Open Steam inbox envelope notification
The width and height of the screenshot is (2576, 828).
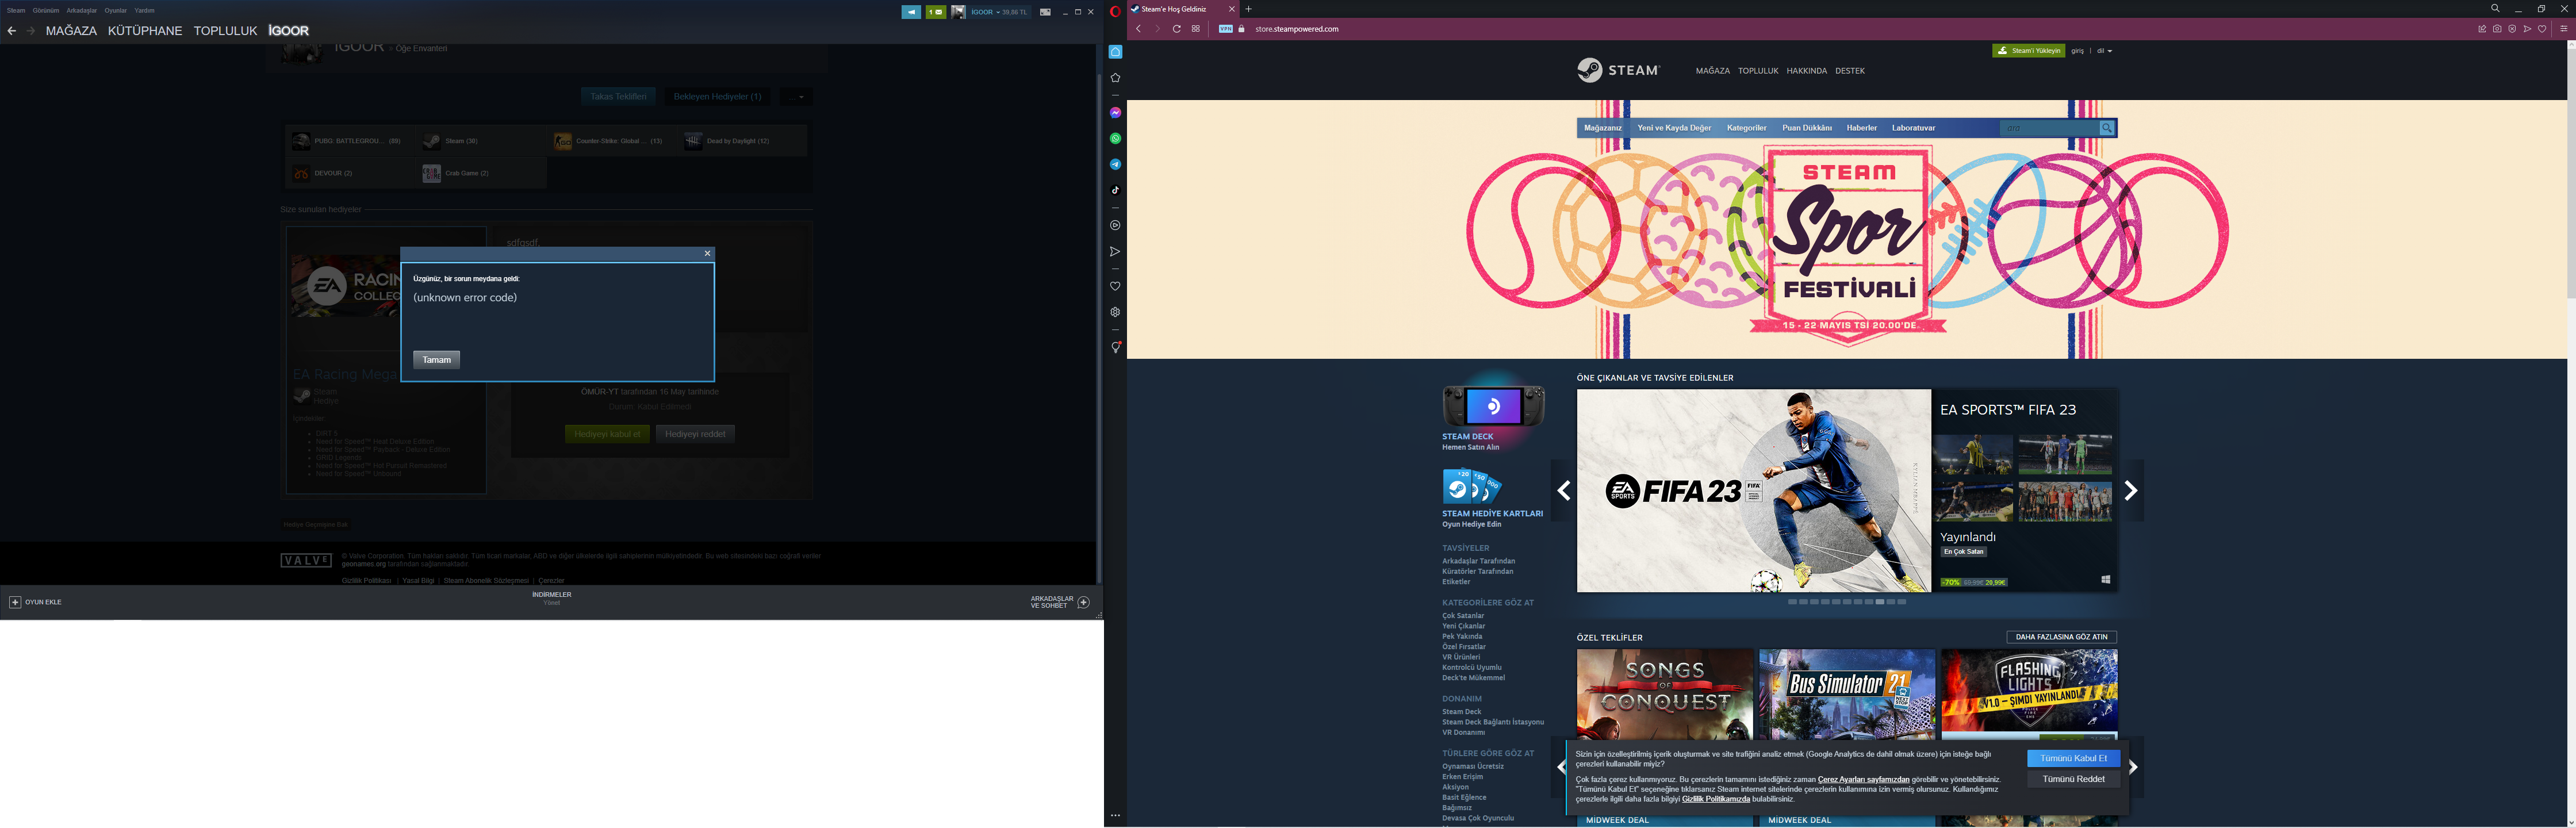pos(935,12)
